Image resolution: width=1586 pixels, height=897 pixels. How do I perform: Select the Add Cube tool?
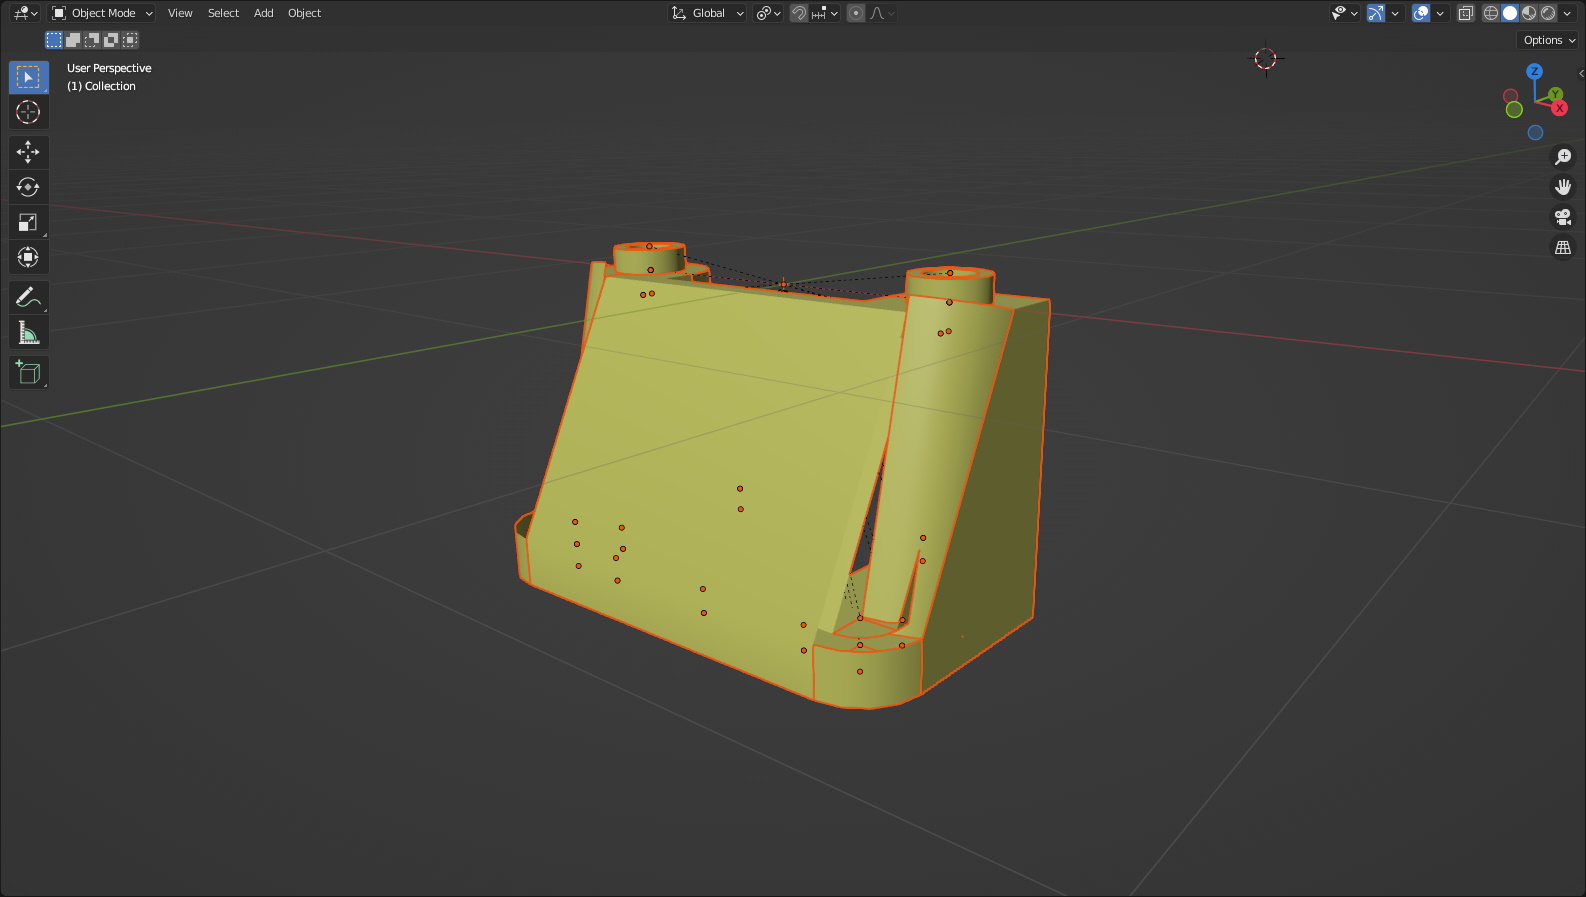click(28, 372)
